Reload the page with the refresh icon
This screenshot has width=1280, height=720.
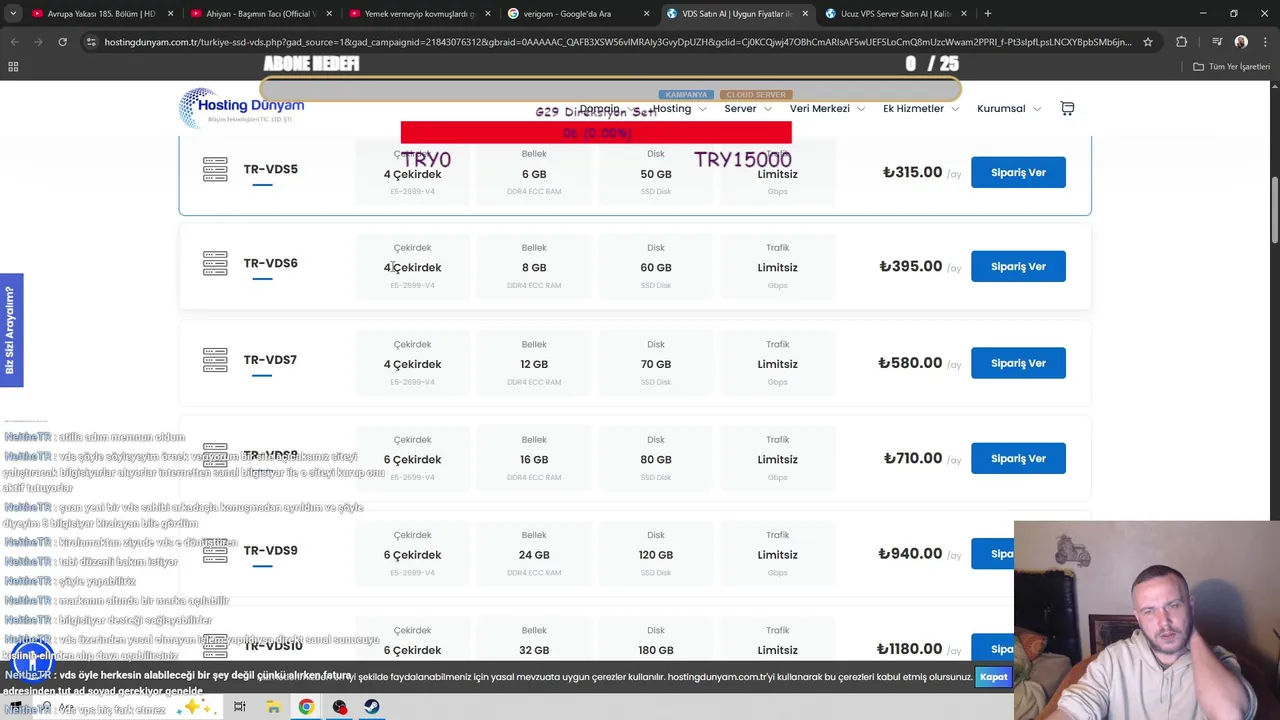coord(62,42)
